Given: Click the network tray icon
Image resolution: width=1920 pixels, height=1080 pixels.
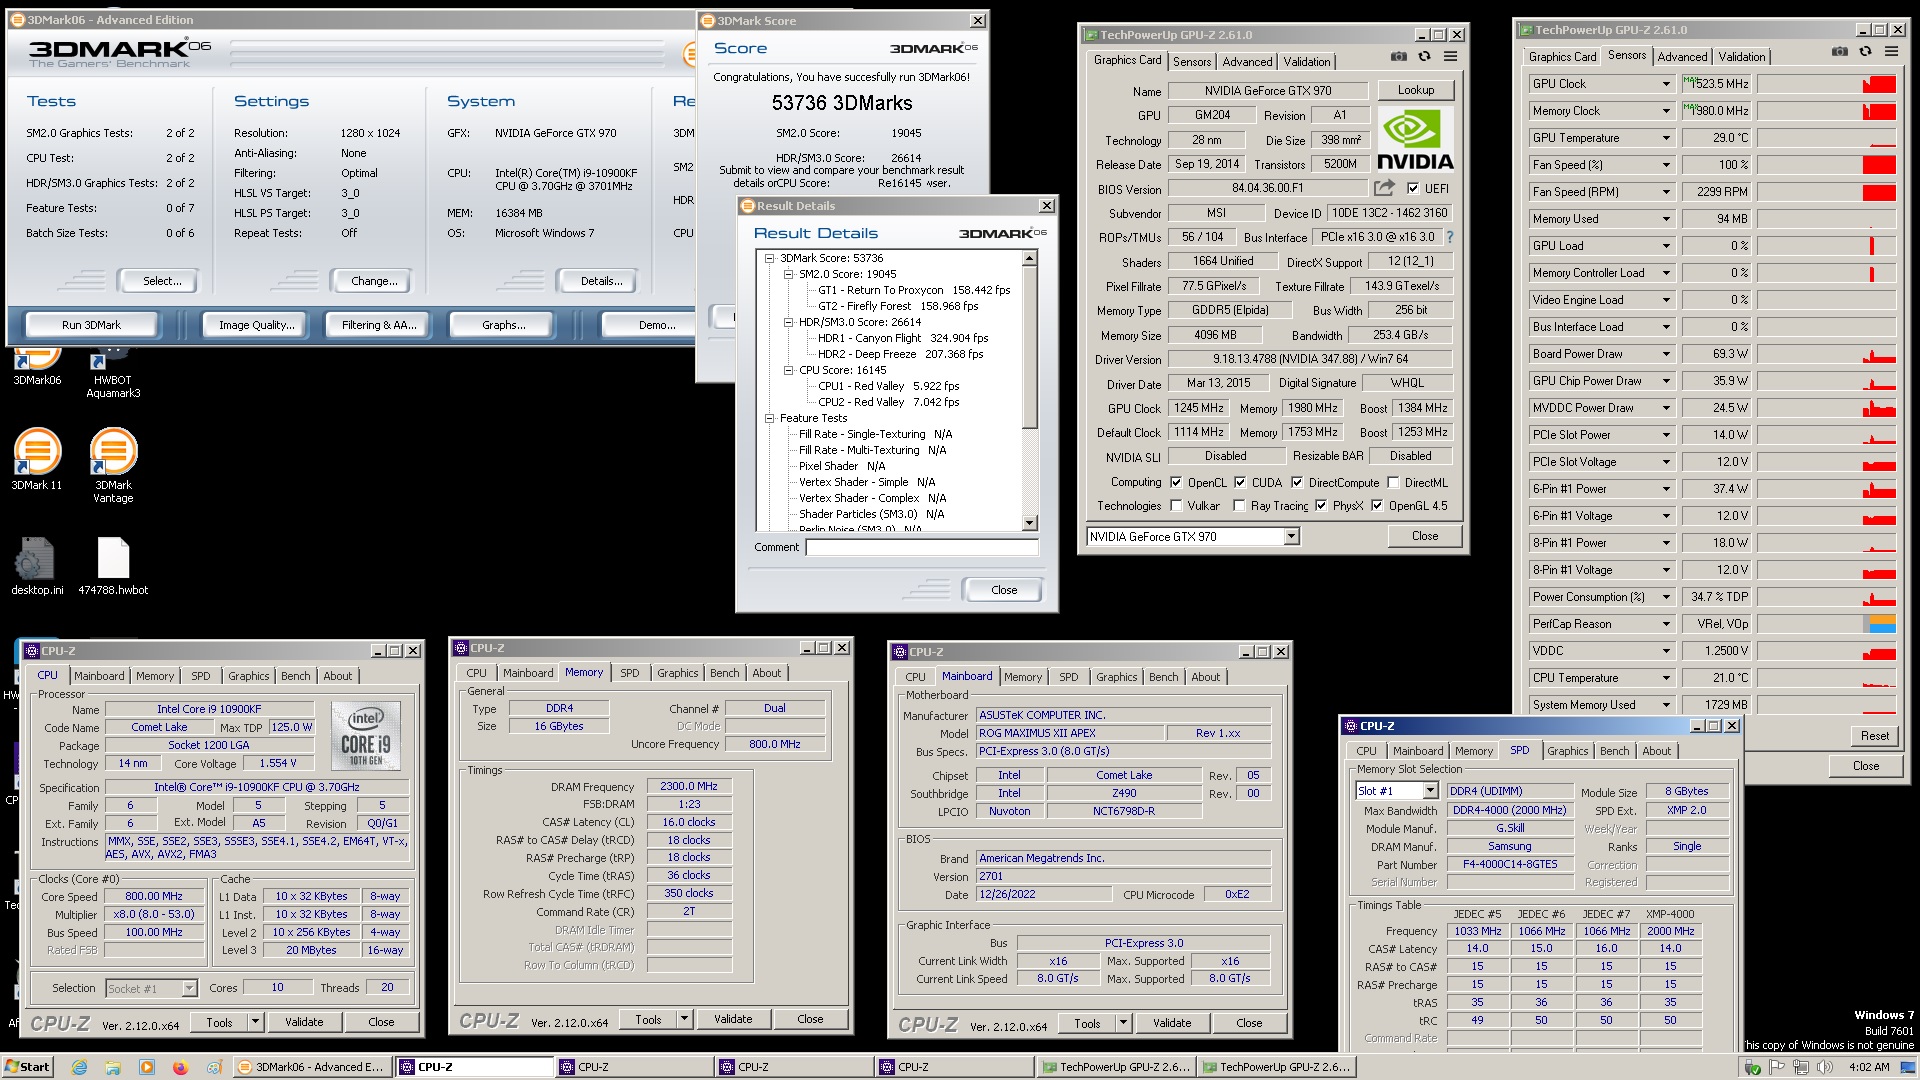Looking at the screenshot, I should click(1801, 1068).
